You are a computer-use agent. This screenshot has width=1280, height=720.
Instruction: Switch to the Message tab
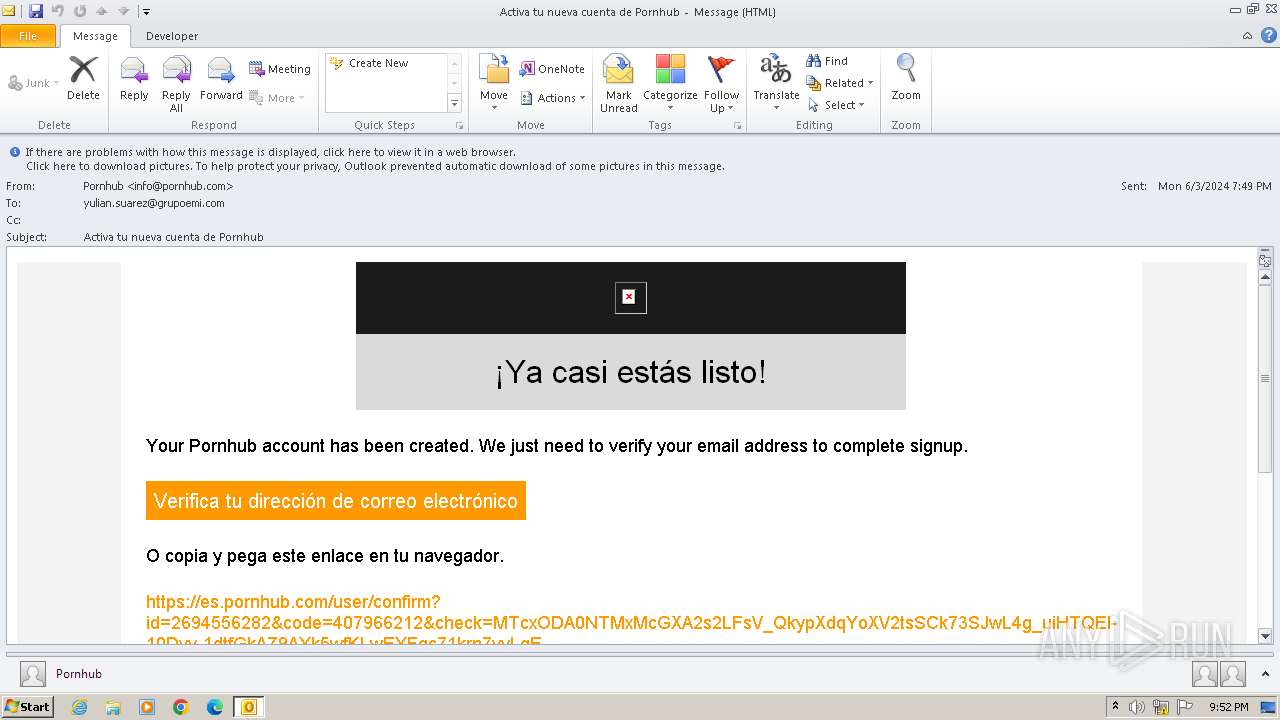(95, 36)
